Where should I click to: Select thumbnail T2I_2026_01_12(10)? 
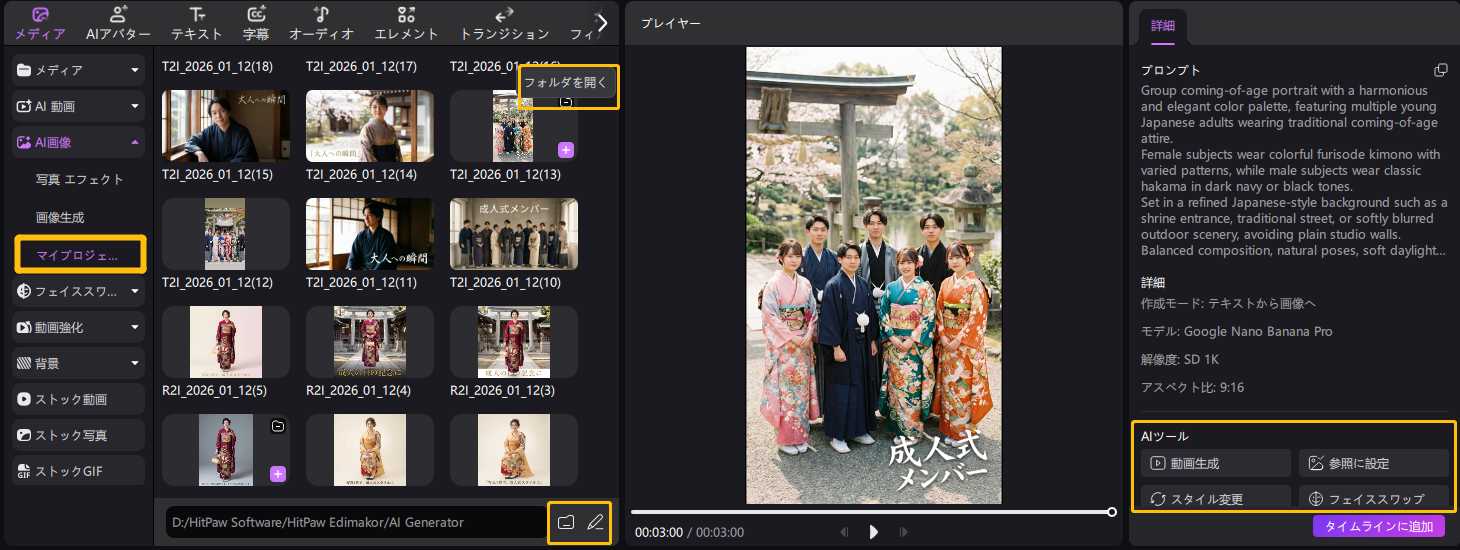click(514, 234)
